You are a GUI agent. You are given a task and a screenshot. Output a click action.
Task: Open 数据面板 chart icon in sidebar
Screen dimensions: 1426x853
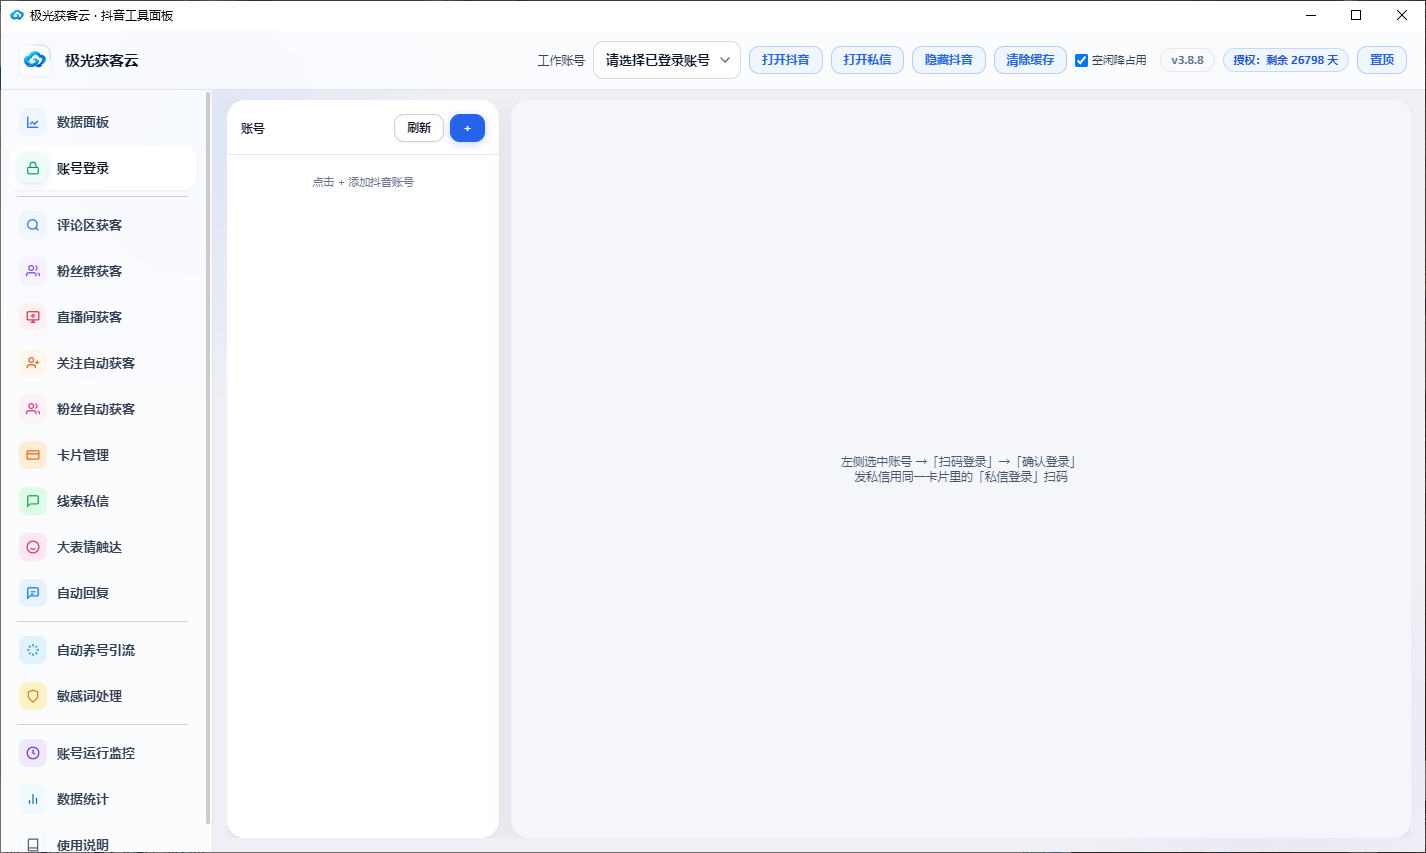click(x=33, y=122)
